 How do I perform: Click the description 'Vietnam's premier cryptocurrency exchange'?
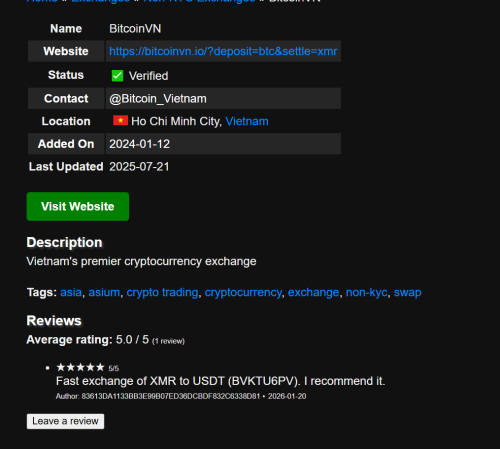[141, 261]
